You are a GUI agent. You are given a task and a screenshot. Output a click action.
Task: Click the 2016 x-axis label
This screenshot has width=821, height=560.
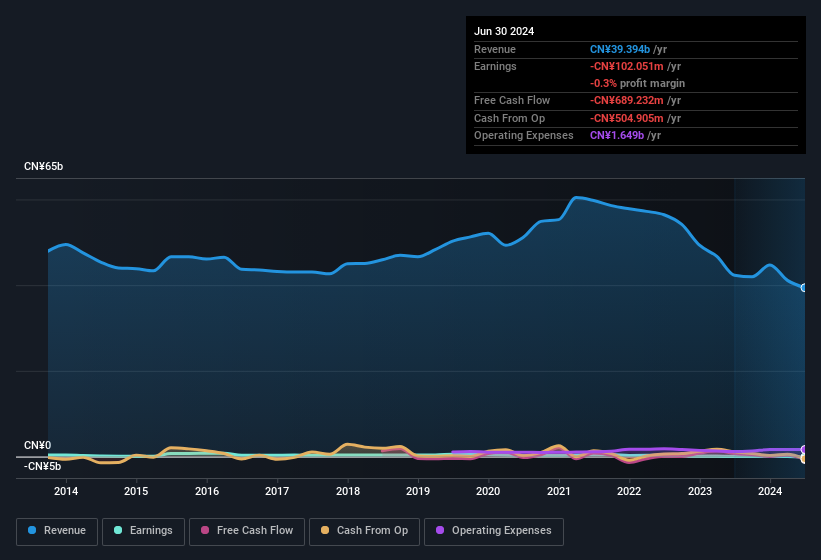(207, 491)
